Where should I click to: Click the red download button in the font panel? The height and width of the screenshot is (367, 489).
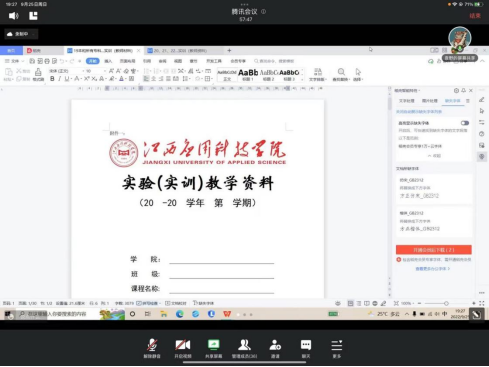tap(434, 250)
